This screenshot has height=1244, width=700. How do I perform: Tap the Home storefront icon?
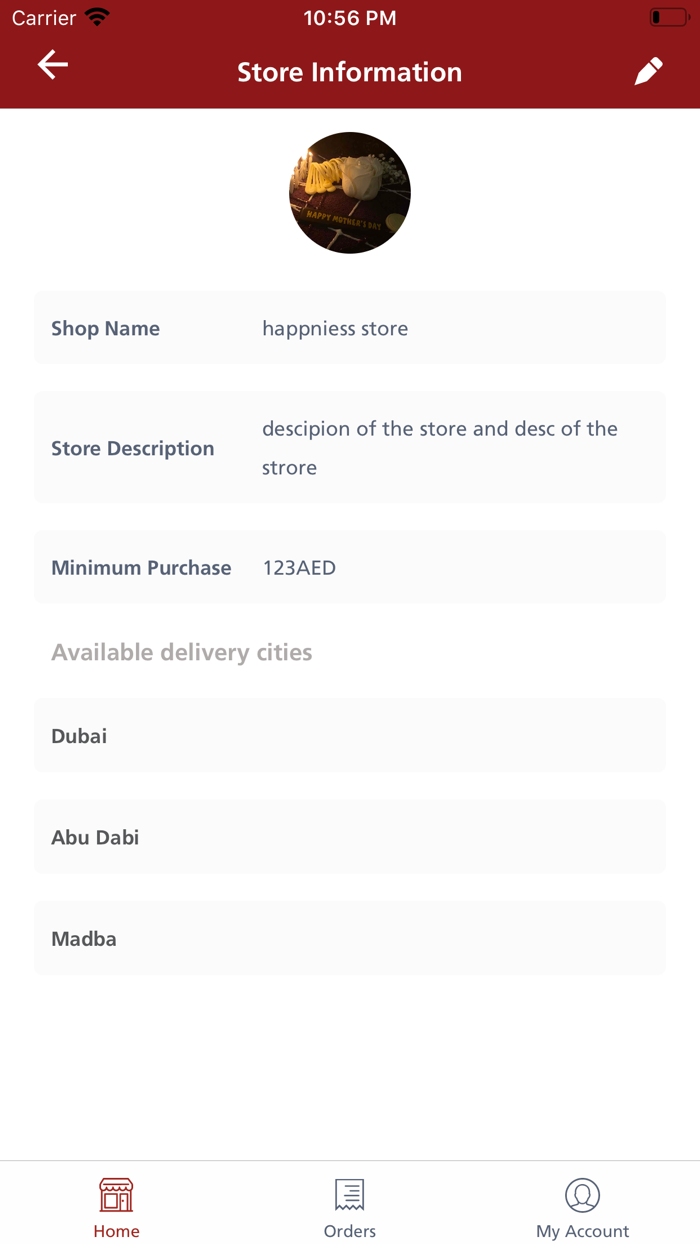[x=116, y=1195]
